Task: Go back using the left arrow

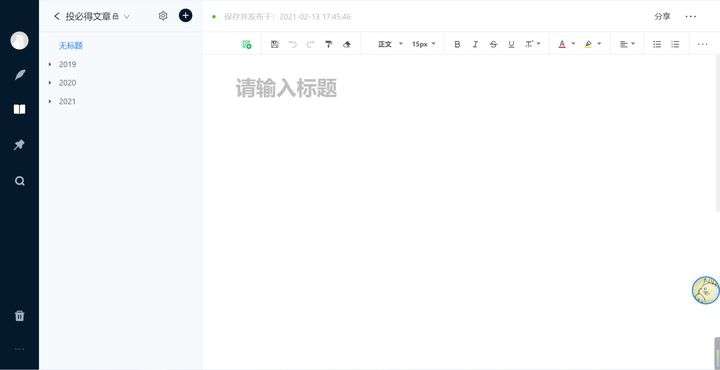Action: tap(57, 16)
